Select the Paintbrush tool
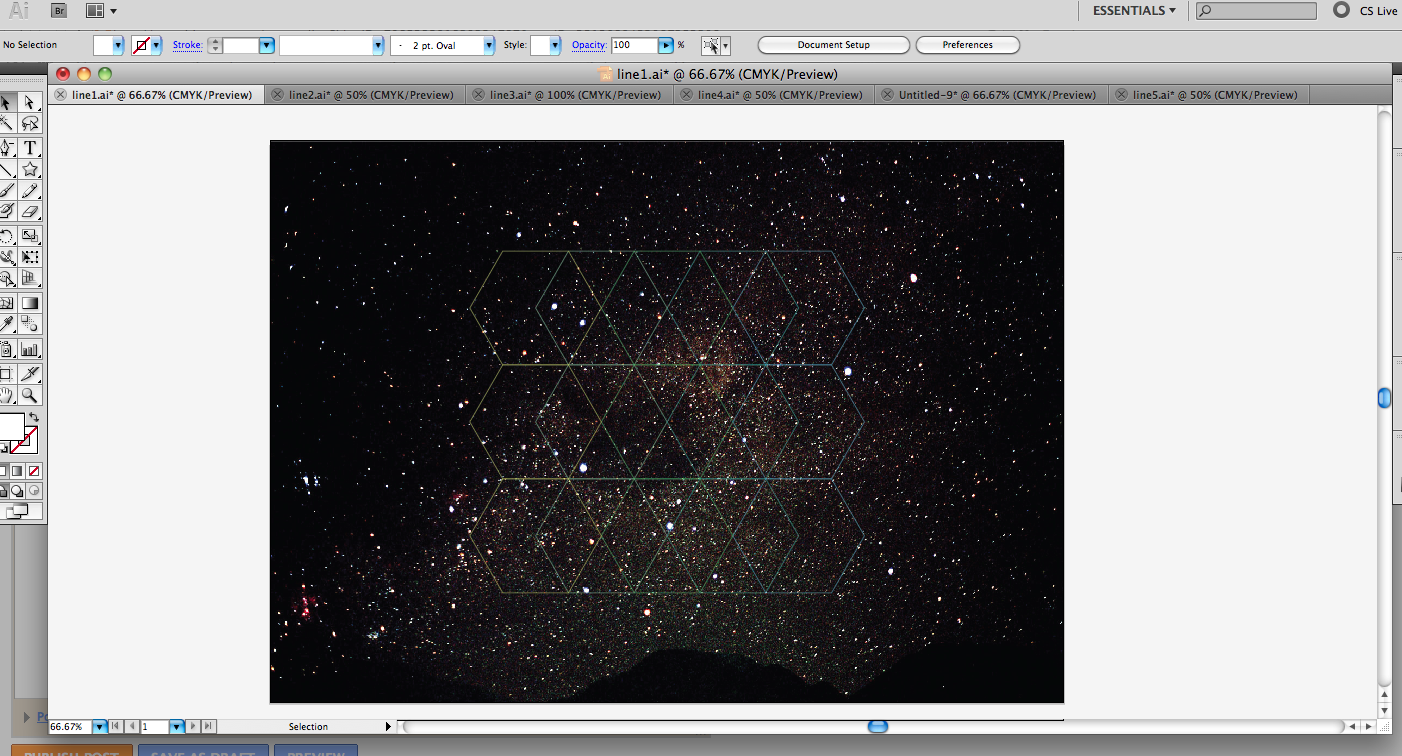 pos(7,191)
